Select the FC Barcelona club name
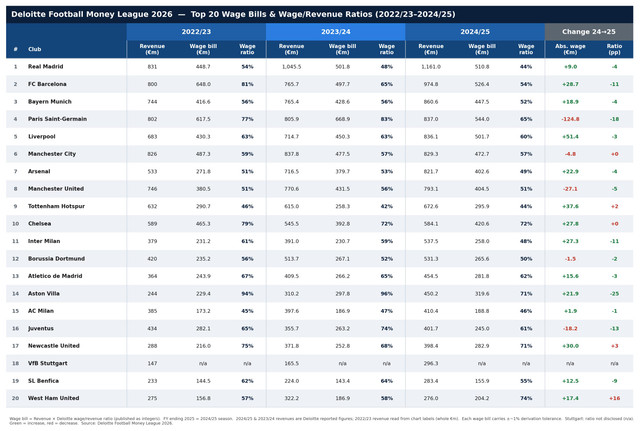Viewport: 640px width, 431px height. 47,84
